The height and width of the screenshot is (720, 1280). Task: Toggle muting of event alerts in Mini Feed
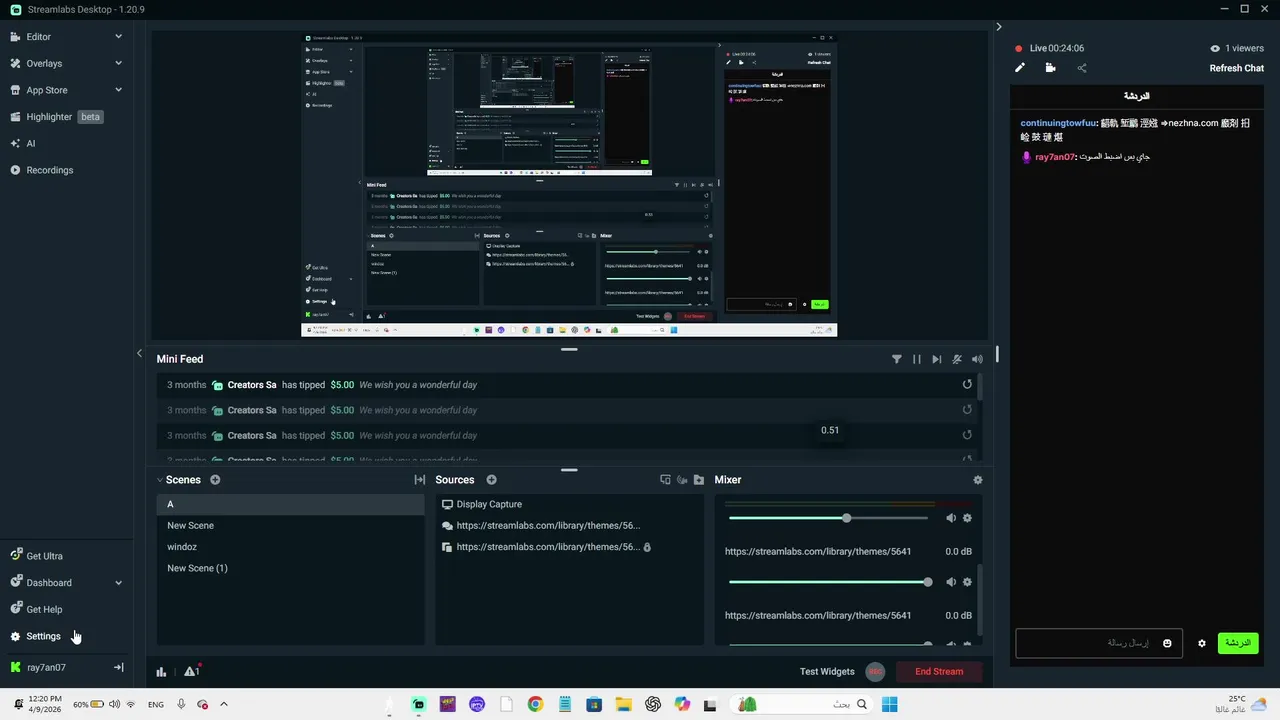[957, 359]
